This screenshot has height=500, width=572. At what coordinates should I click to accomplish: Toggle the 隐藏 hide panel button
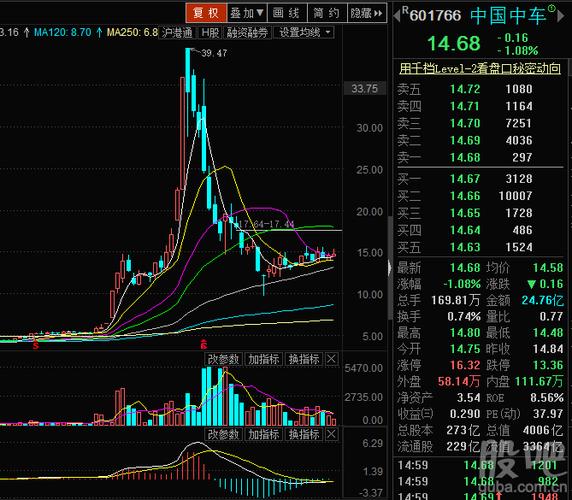point(367,13)
